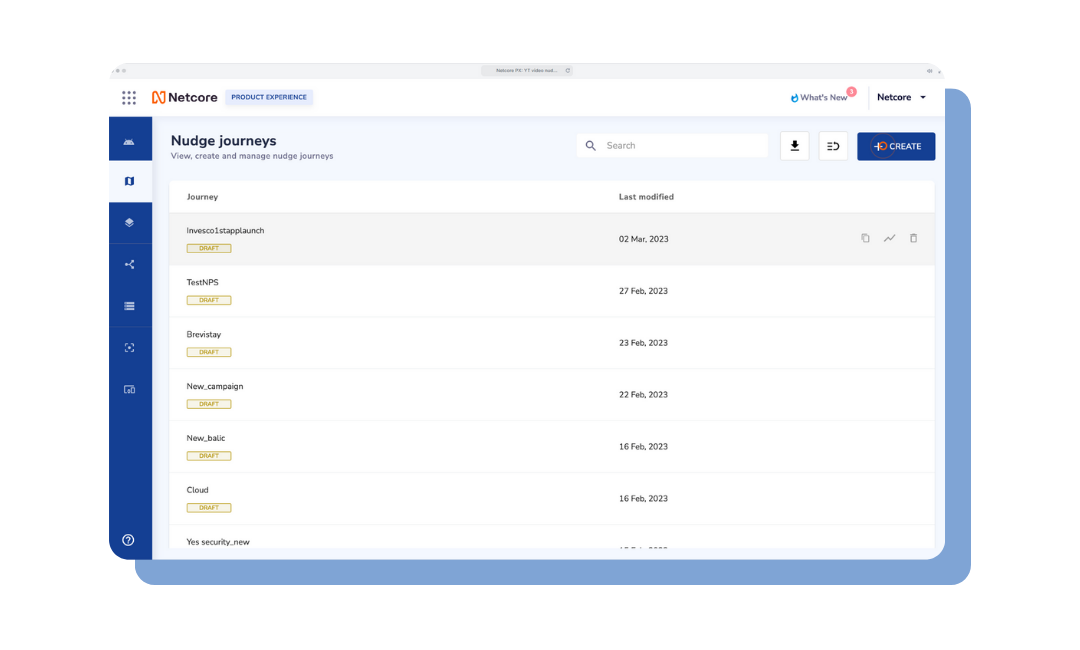Expand the Netcore account dropdown
This screenshot has width=1080, height=650.
pyautogui.click(x=902, y=98)
